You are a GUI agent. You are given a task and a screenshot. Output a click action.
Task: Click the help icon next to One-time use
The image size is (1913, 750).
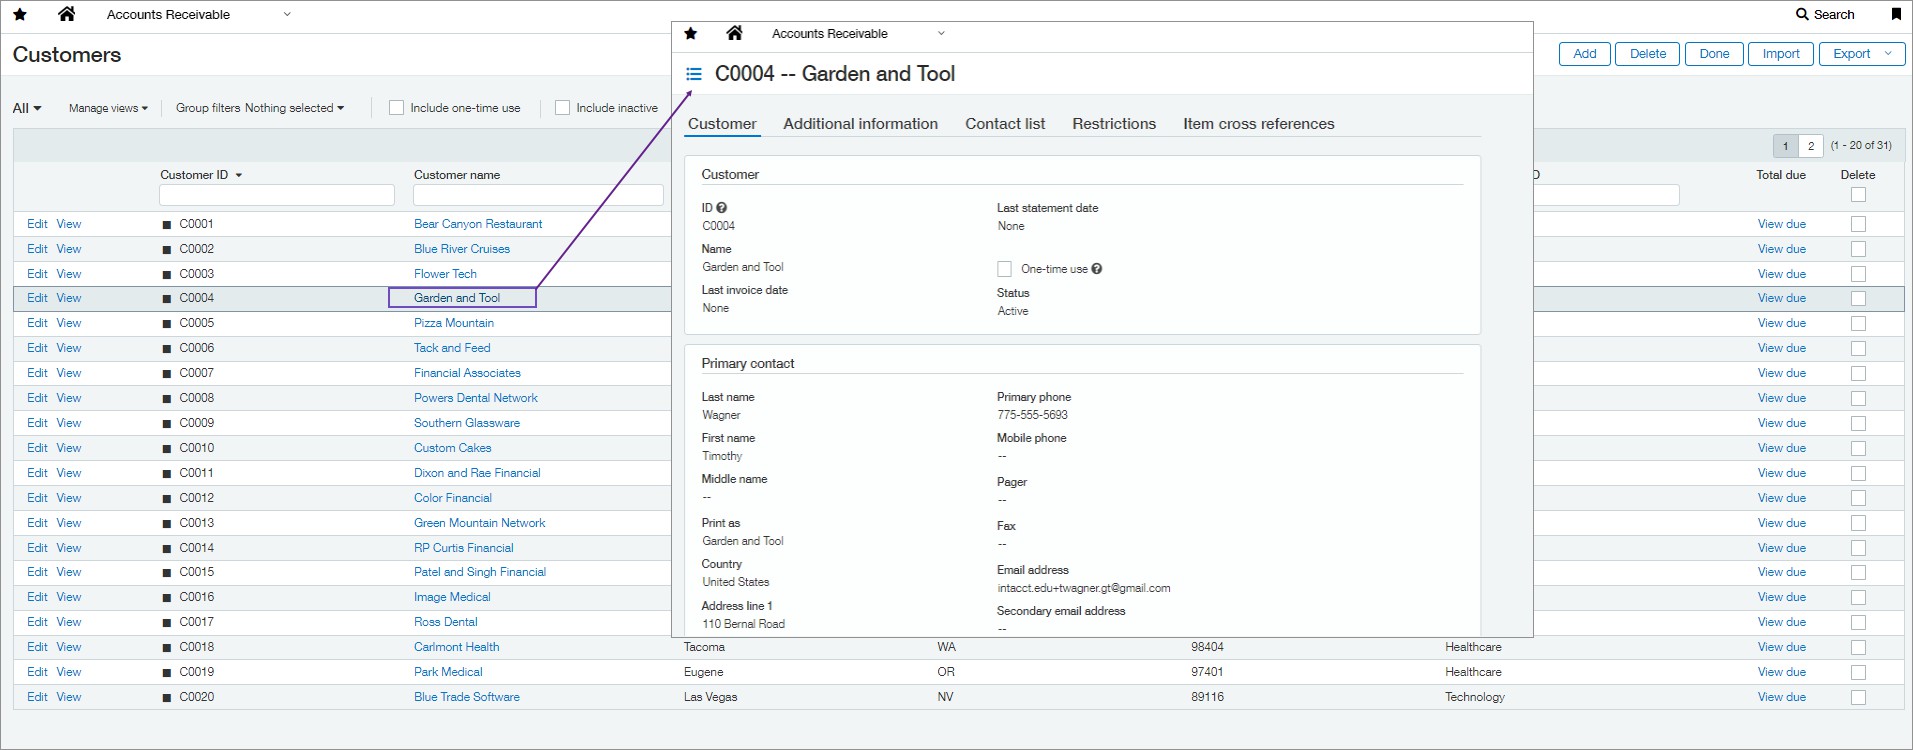1097,269
